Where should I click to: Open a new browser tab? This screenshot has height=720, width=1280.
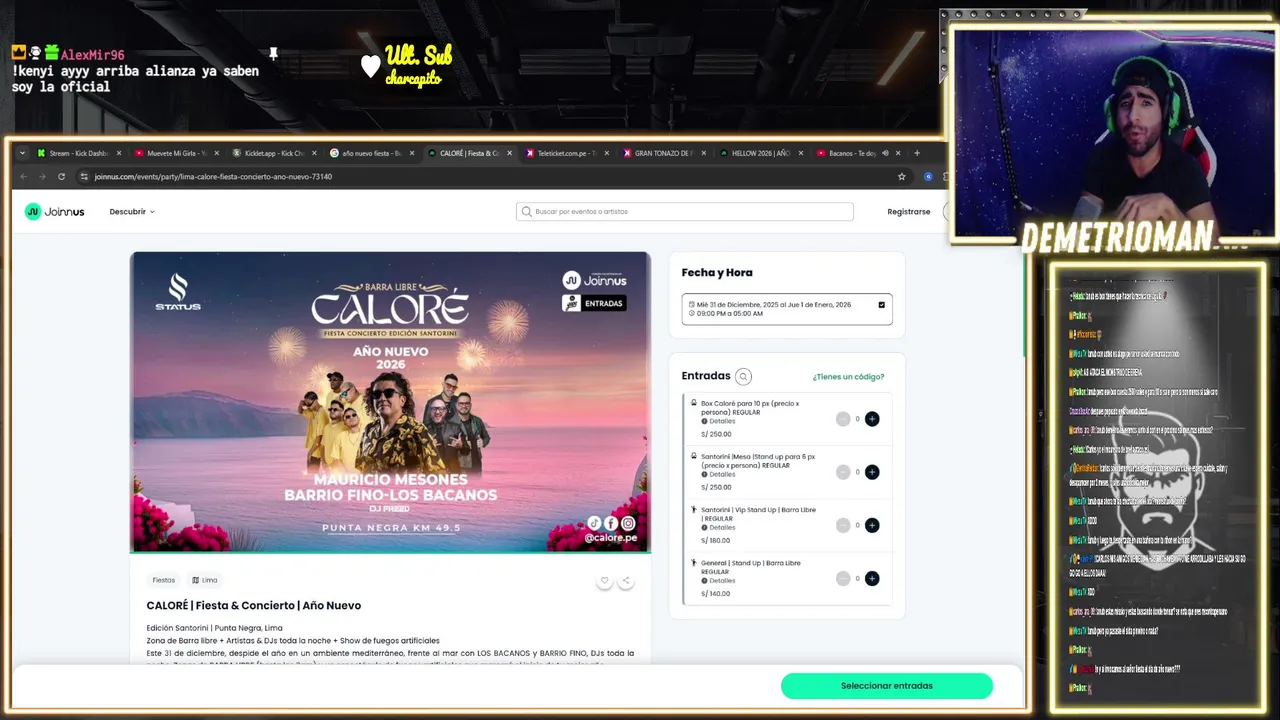916,153
